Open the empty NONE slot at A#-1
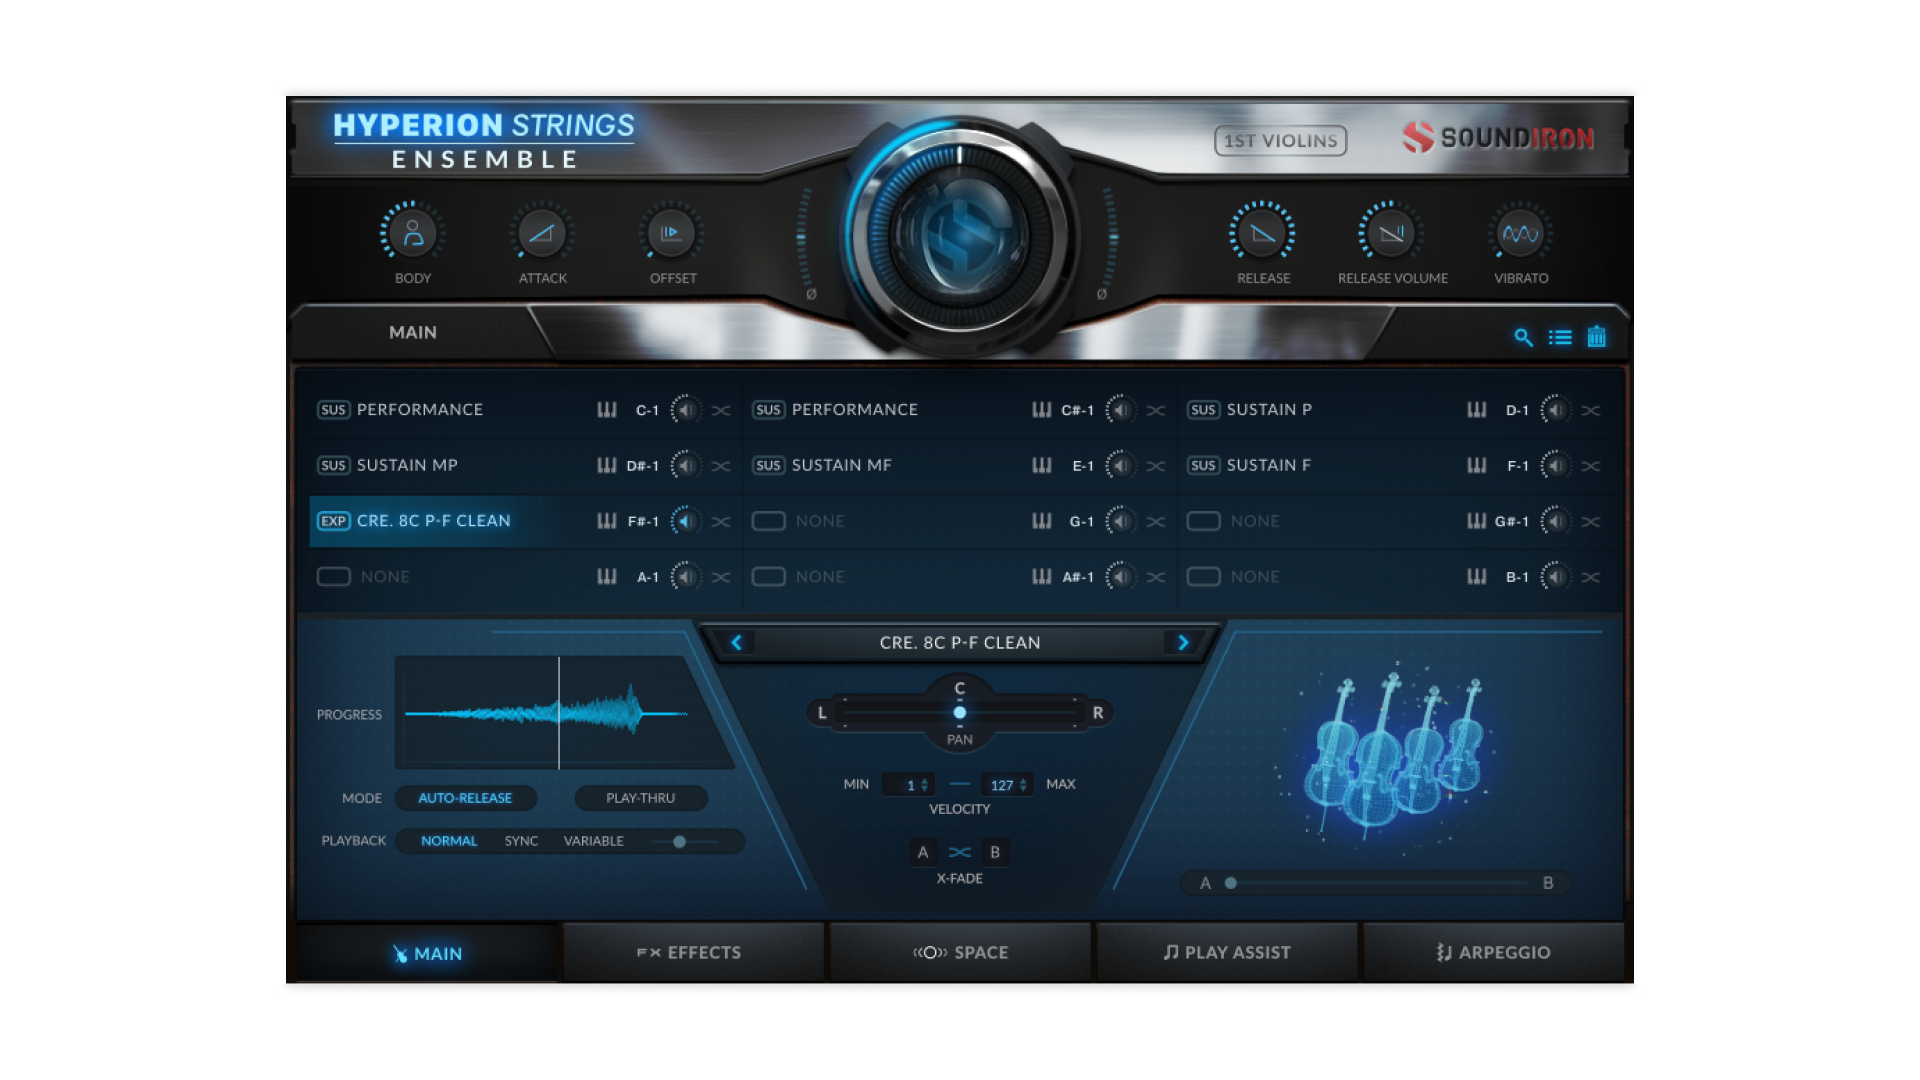 point(820,577)
